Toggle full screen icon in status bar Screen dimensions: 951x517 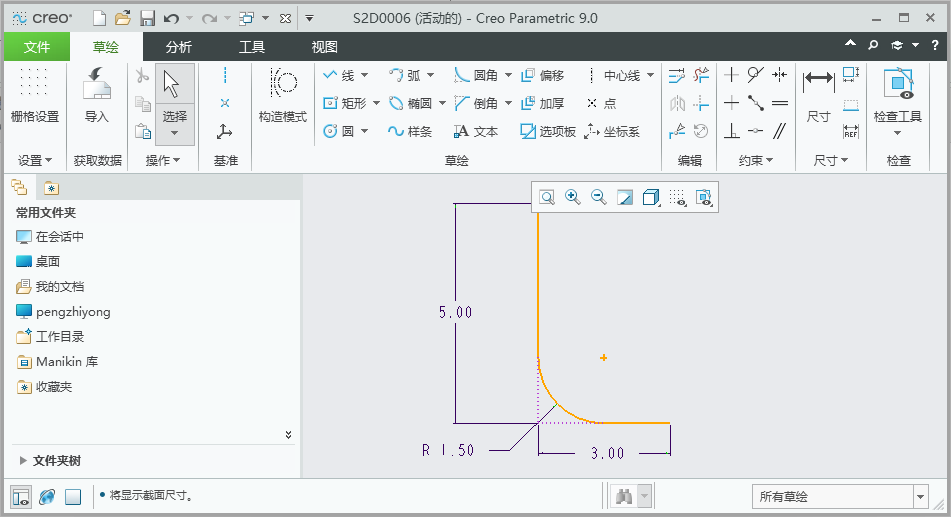click(73, 497)
